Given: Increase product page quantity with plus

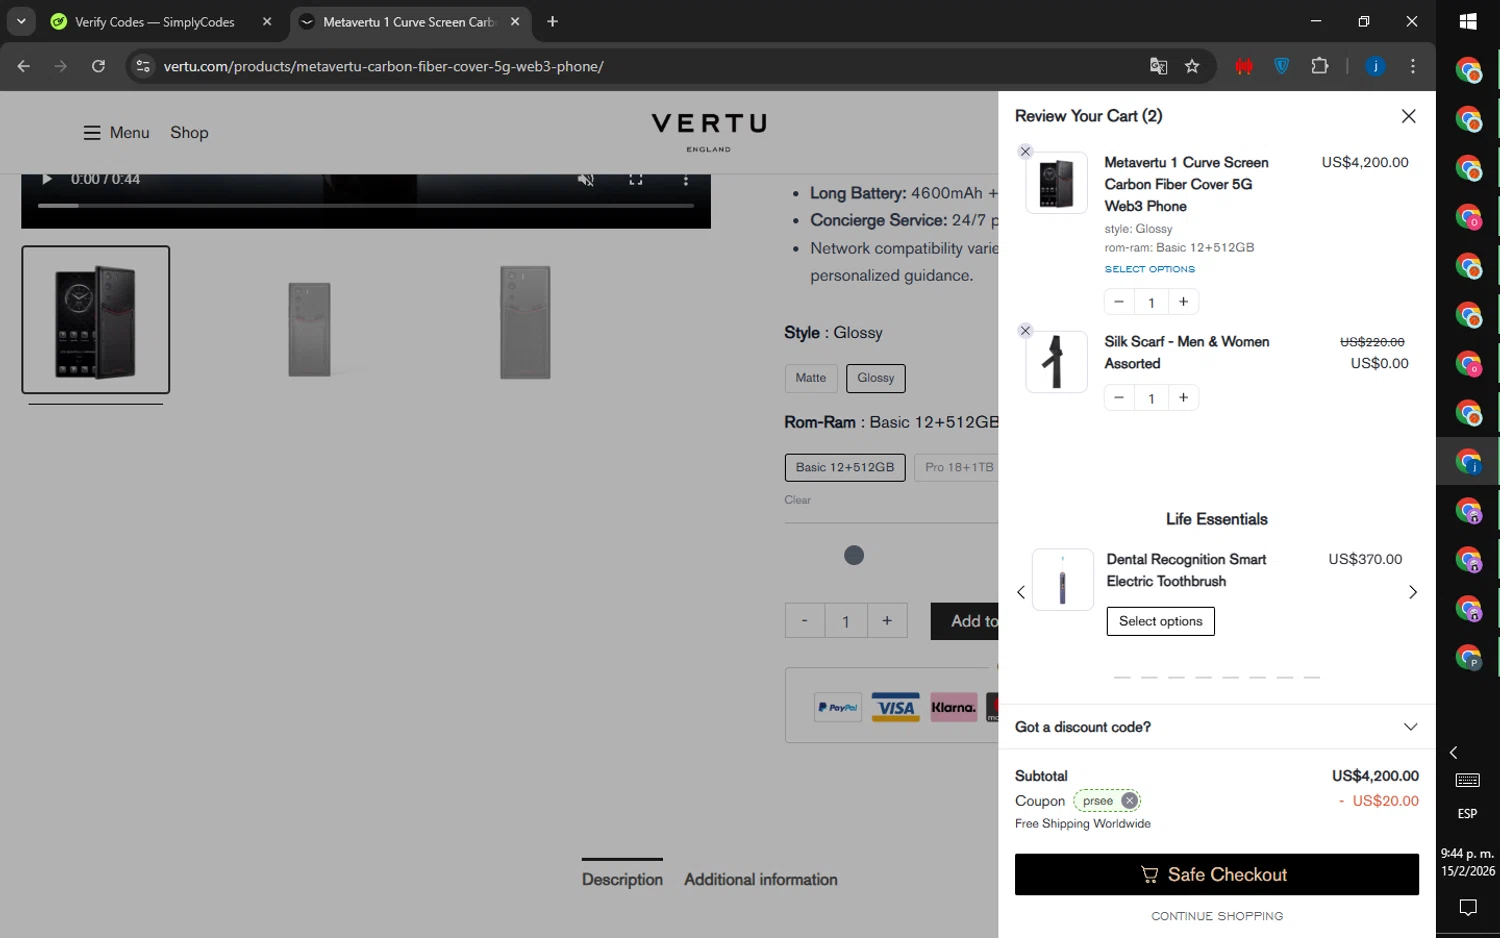Looking at the screenshot, I should pyautogui.click(x=887, y=621).
